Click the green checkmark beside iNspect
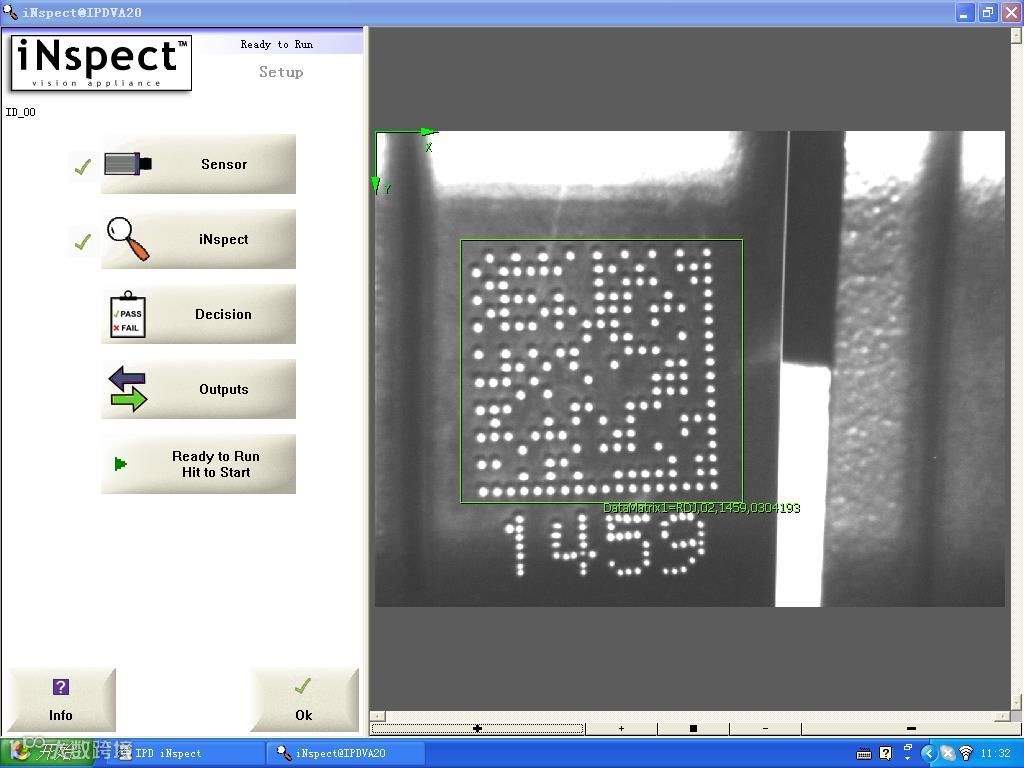Viewport: 1024px width, 768px height. pyautogui.click(x=82, y=242)
